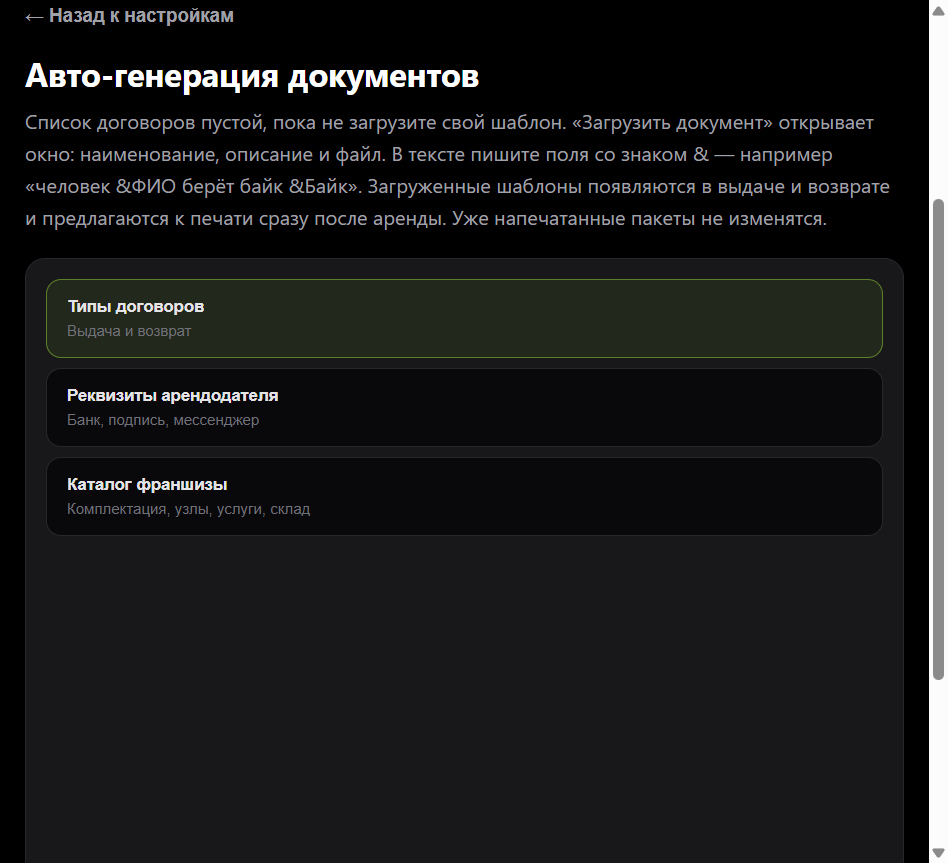The width and height of the screenshot is (948, 863).
Task: Go back via 'Назад к настройкам' link
Action: tap(129, 16)
